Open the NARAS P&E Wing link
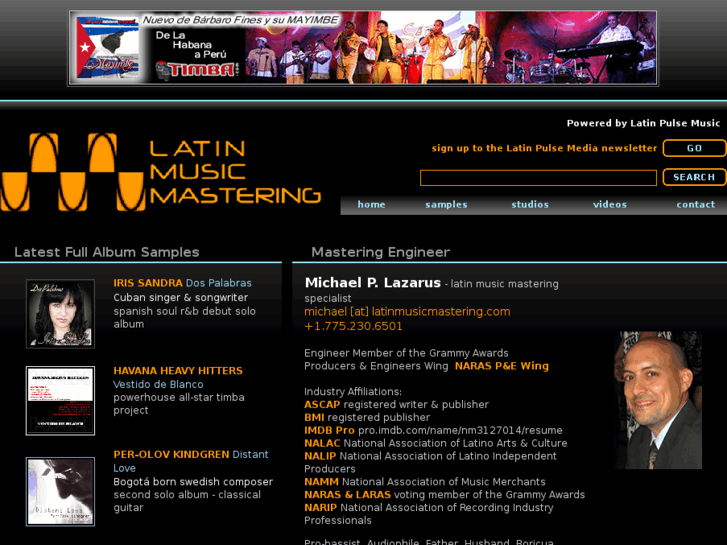Image resolution: width=727 pixels, height=545 pixels. click(x=502, y=366)
